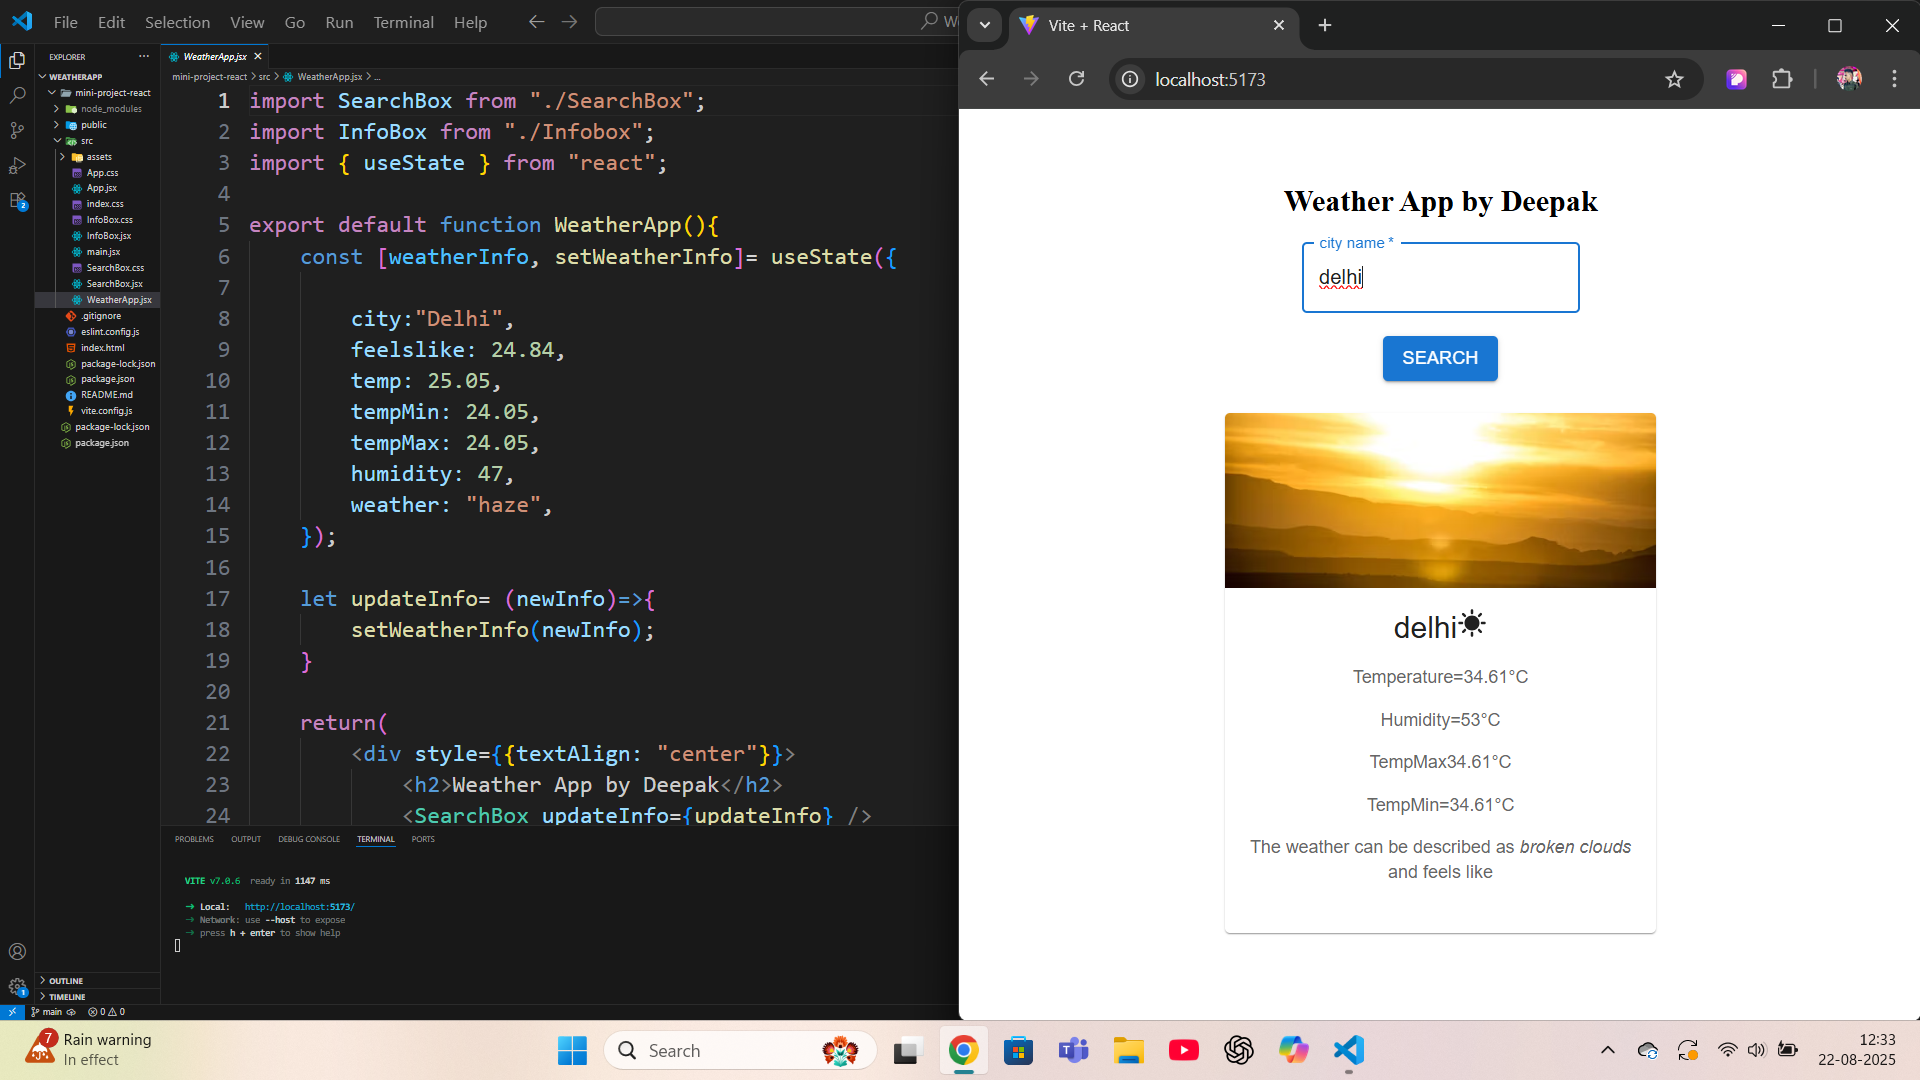Viewport: 1920px width, 1080px height.
Task: Switch to the PORTS panel tab
Action: coord(423,839)
